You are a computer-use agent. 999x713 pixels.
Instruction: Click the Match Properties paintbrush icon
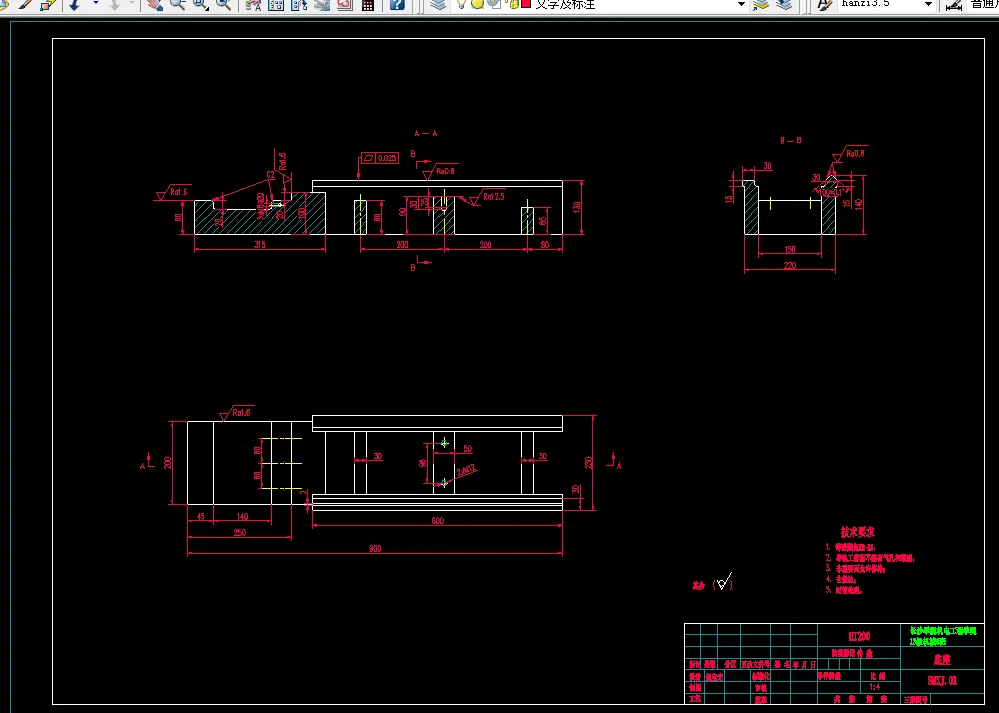click(x=25, y=4)
